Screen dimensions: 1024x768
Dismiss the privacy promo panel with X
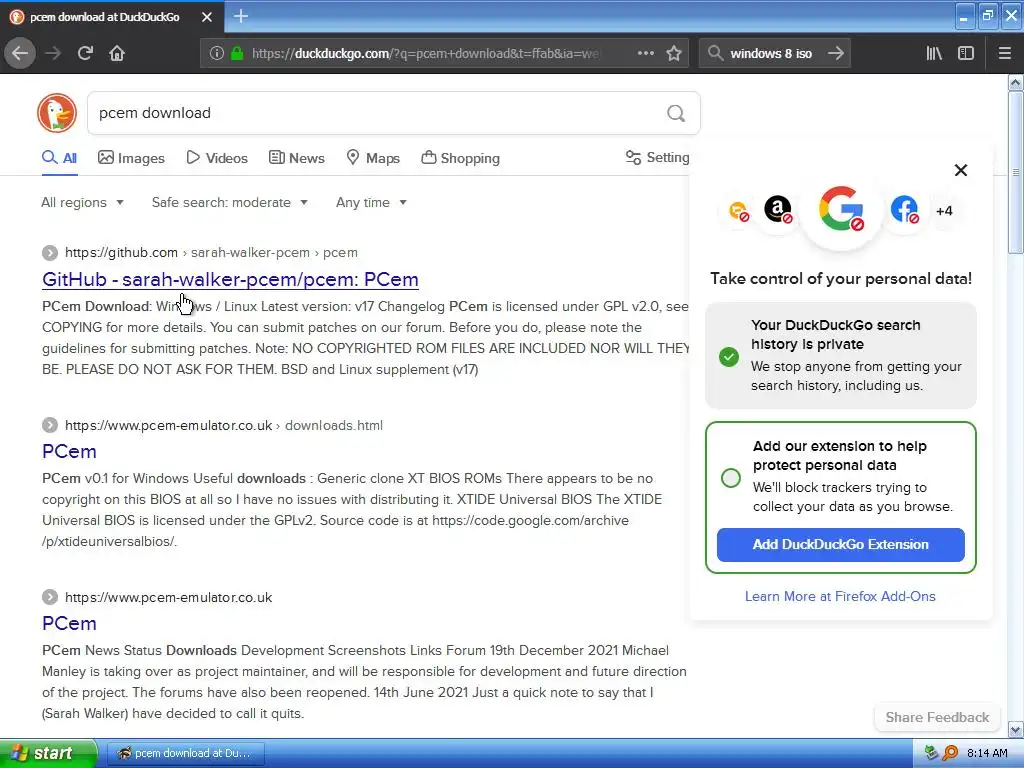tap(961, 170)
